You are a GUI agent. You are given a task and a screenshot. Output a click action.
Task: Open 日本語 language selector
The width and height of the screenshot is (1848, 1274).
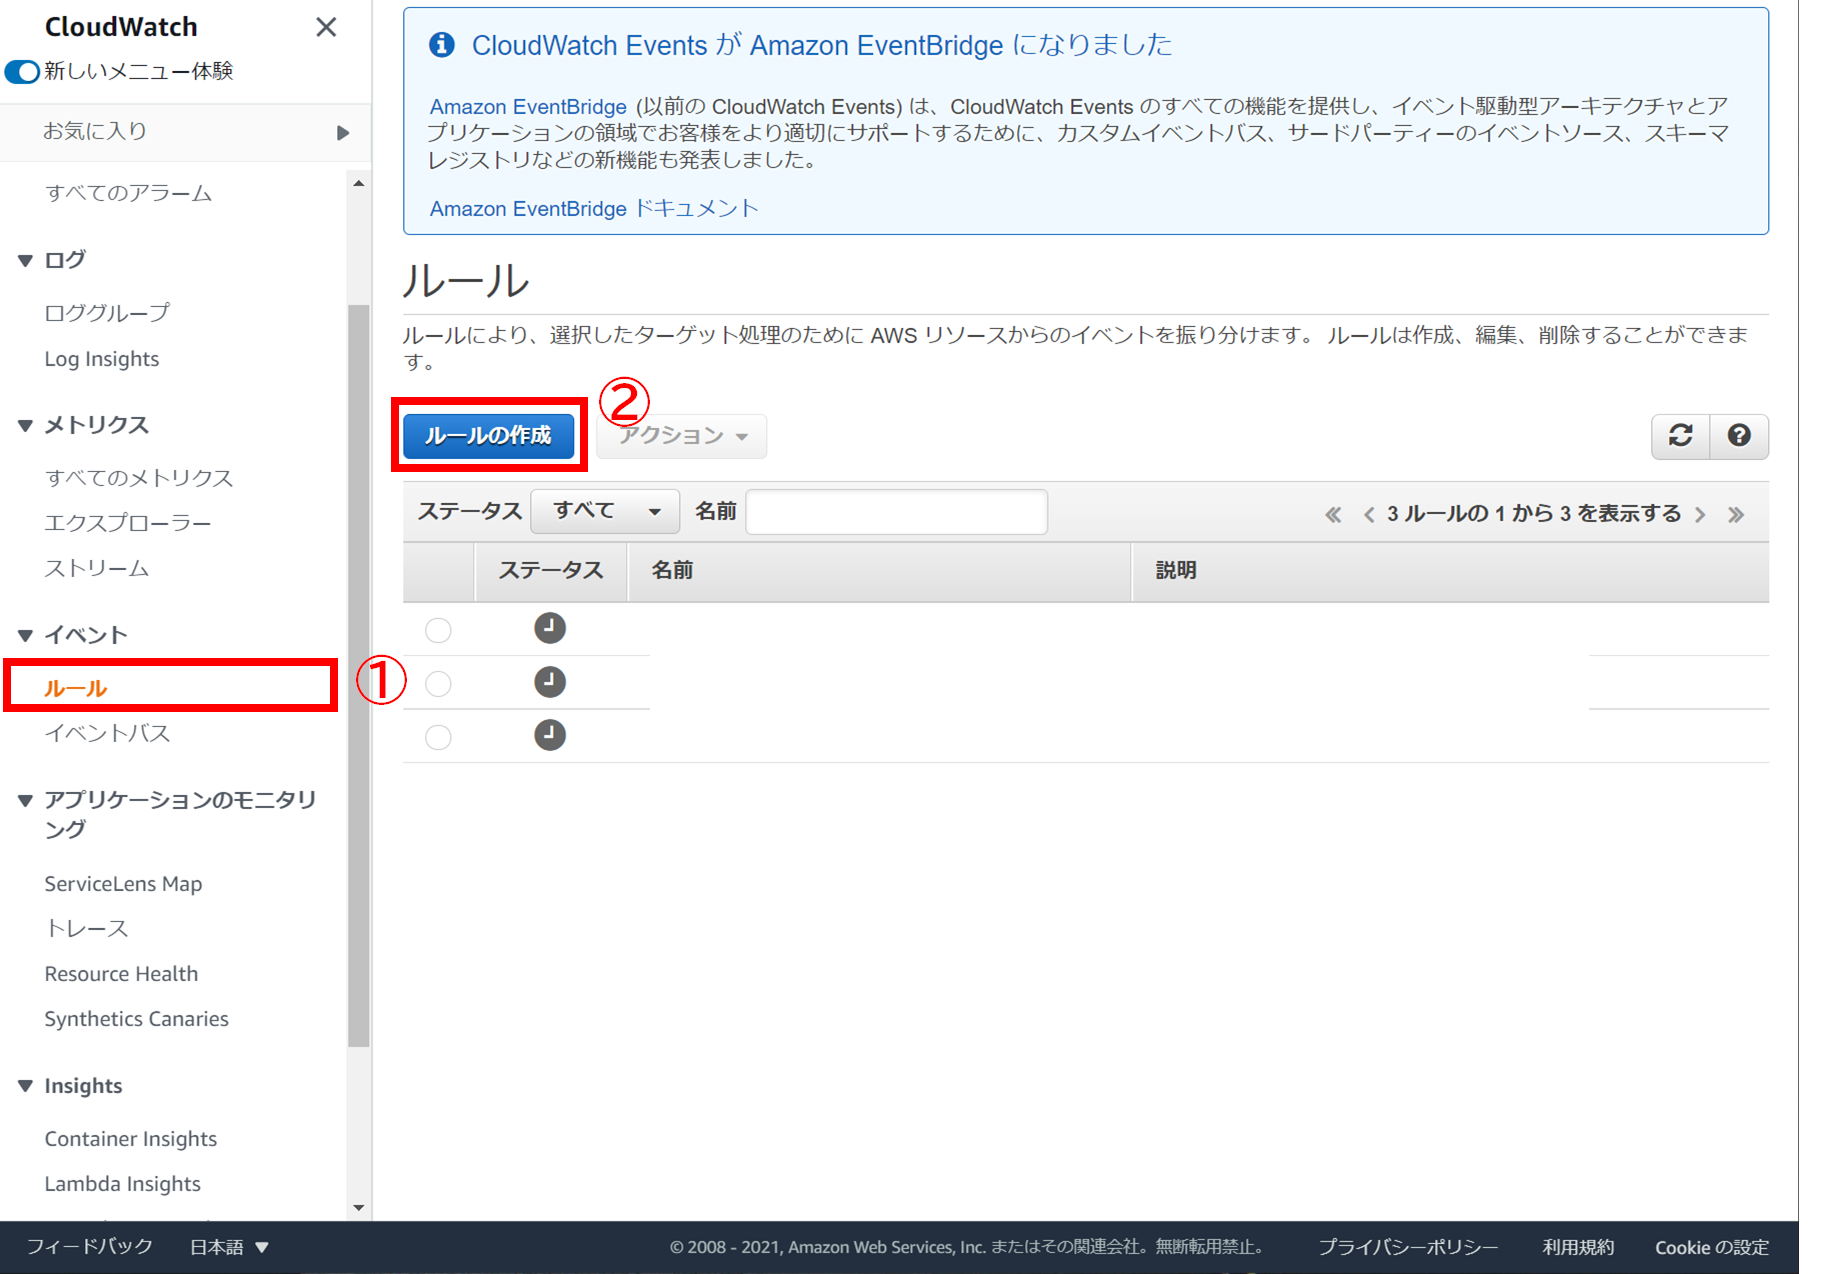[229, 1247]
